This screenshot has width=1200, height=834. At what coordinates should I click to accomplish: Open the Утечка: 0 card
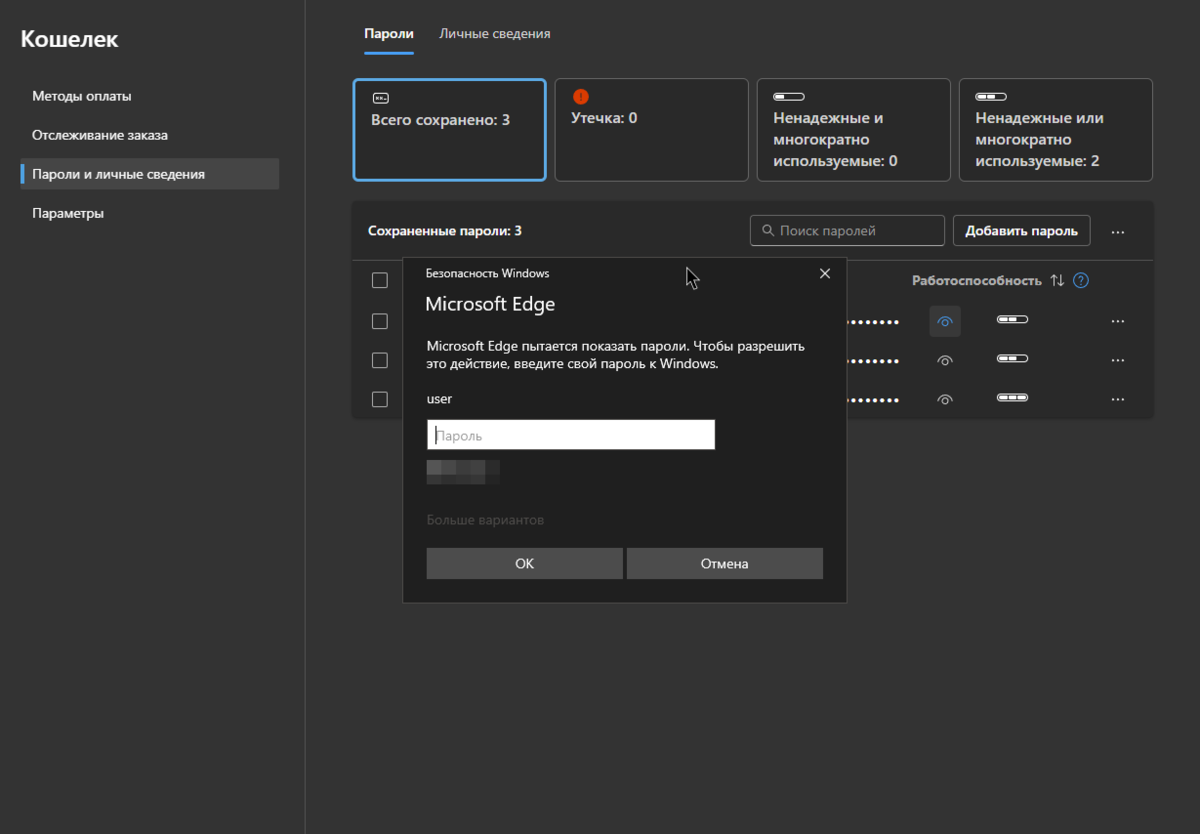click(652, 130)
